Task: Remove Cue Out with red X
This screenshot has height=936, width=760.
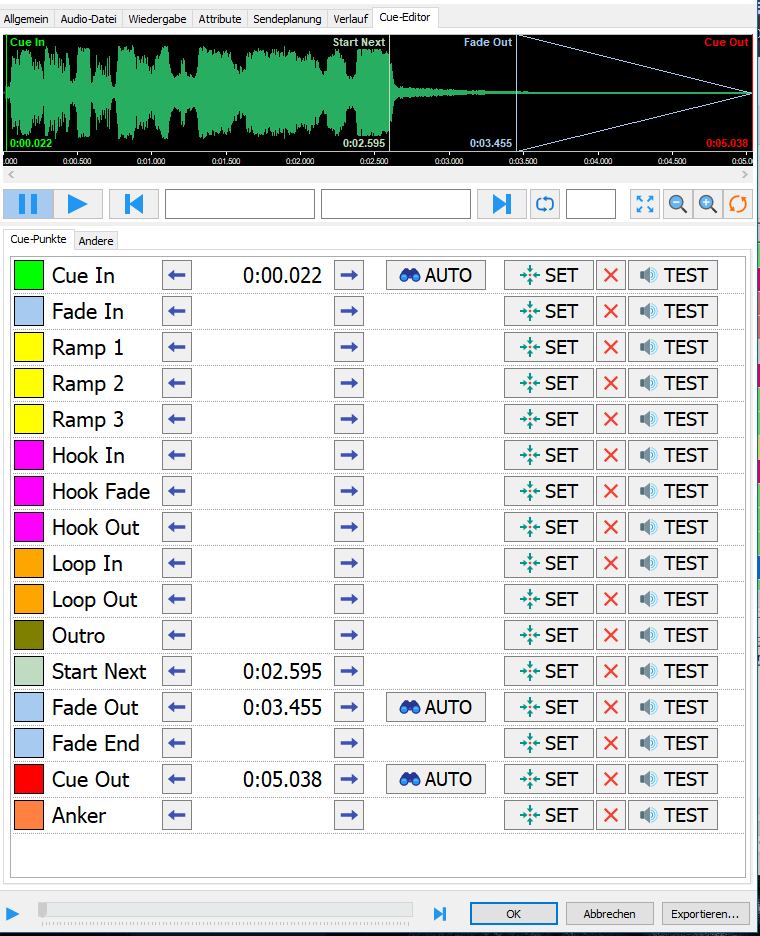Action: click(x=611, y=779)
